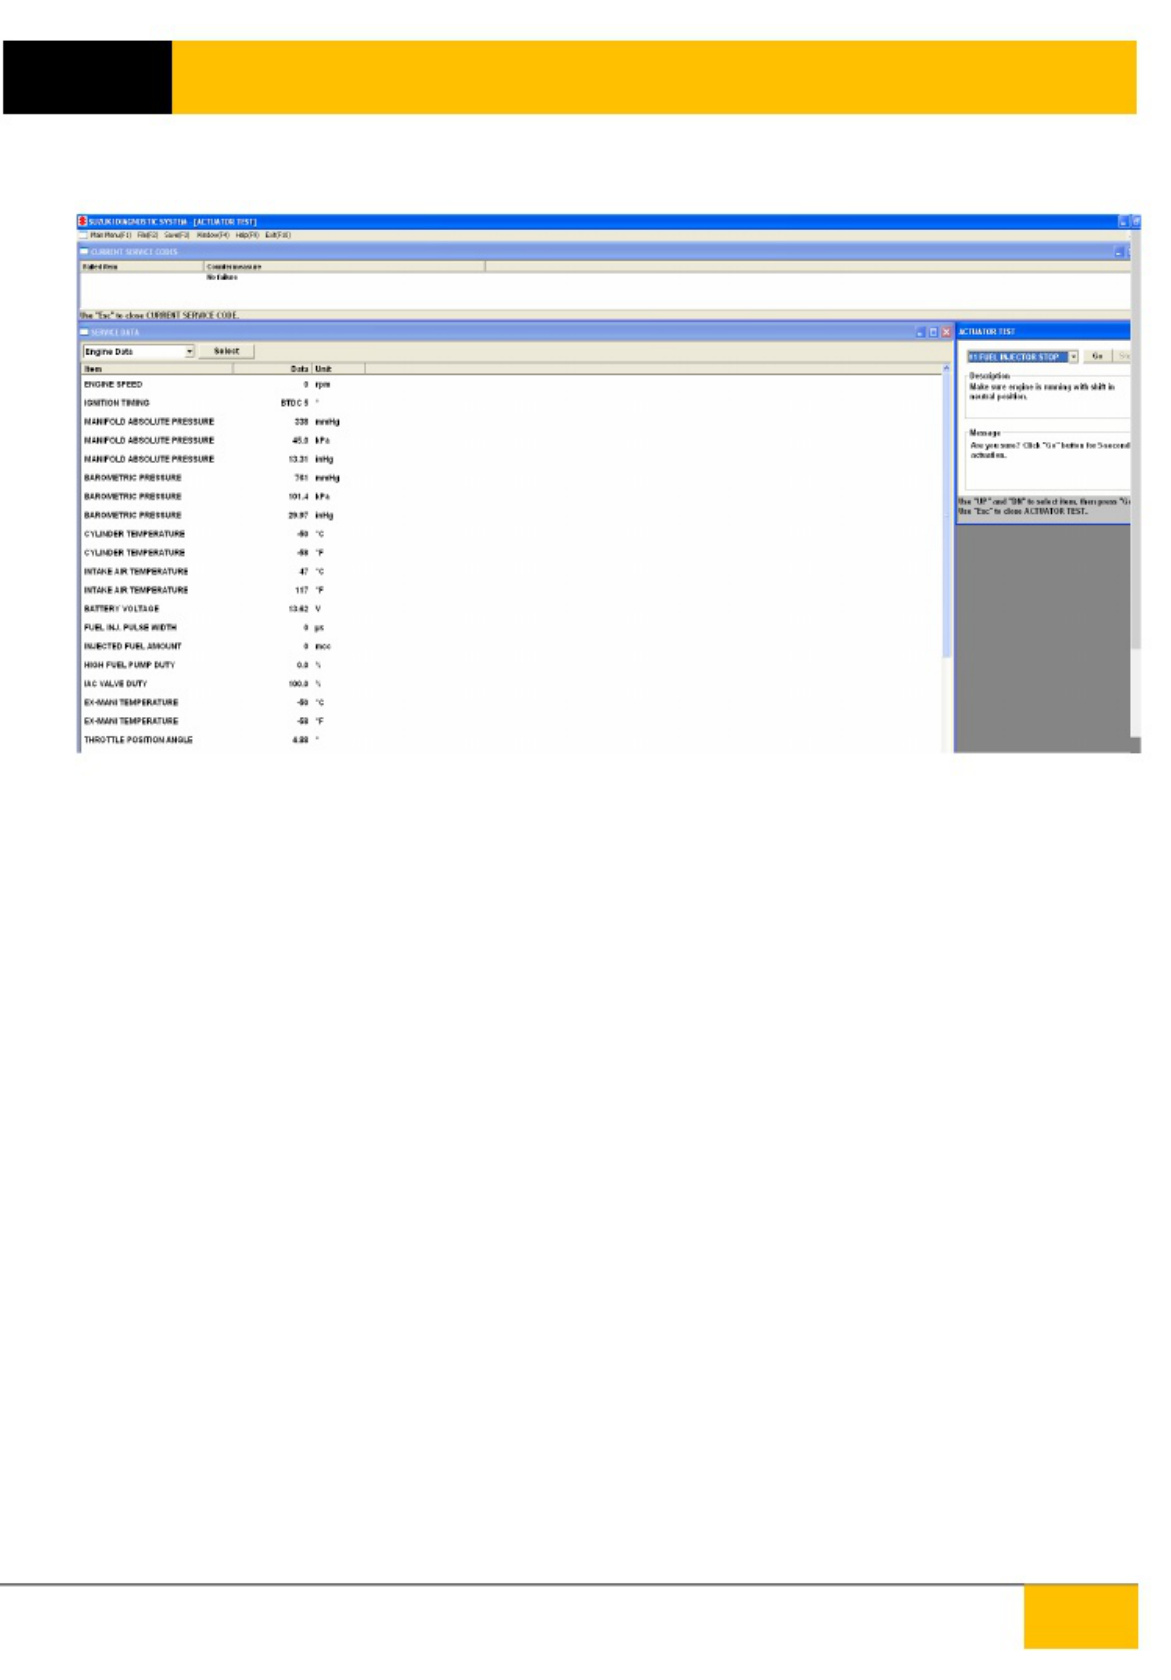The height and width of the screenshot is (1680, 1171).
Task: Open the File(F2) menu
Action: pyautogui.click(x=148, y=235)
